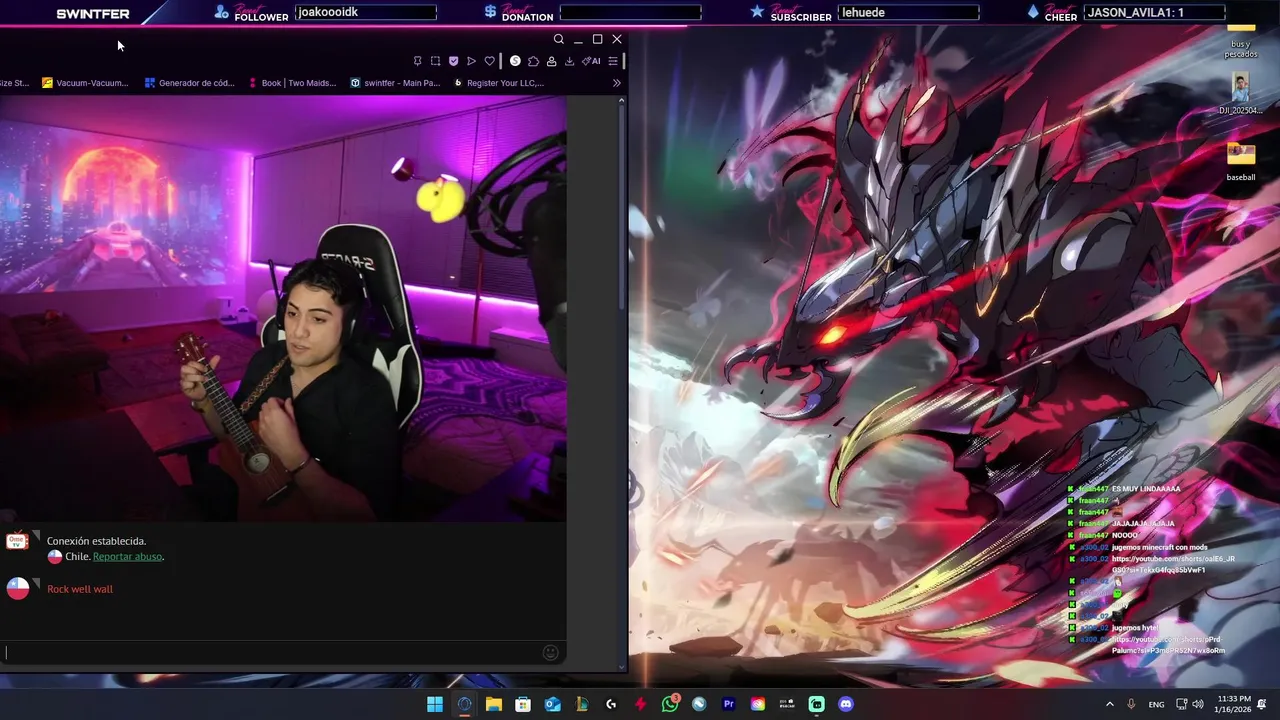Open the Register Your LLC bookmark
The height and width of the screenshot is (720, 1280).
(498, 83)
